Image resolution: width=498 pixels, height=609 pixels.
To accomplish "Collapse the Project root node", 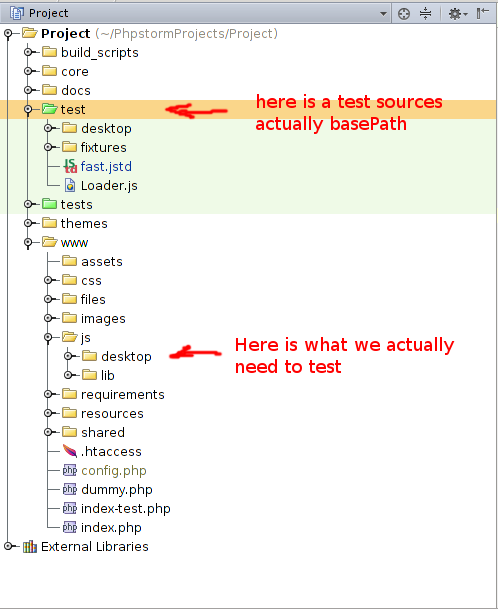I will tap(8, 33).
